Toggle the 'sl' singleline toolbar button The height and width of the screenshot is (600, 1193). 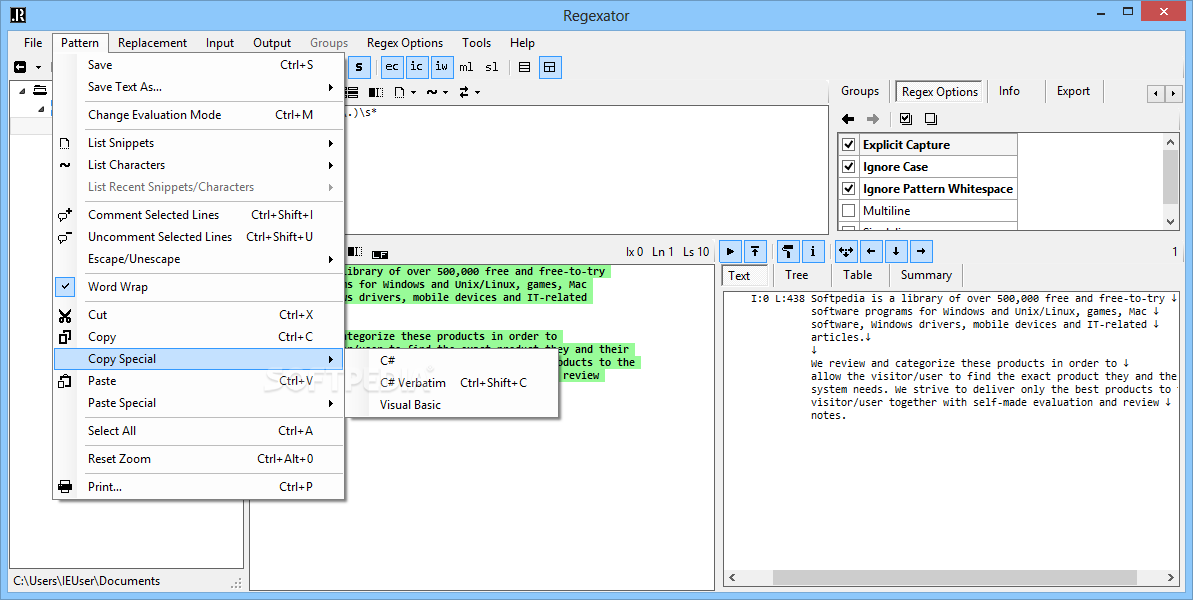point(492,67)
